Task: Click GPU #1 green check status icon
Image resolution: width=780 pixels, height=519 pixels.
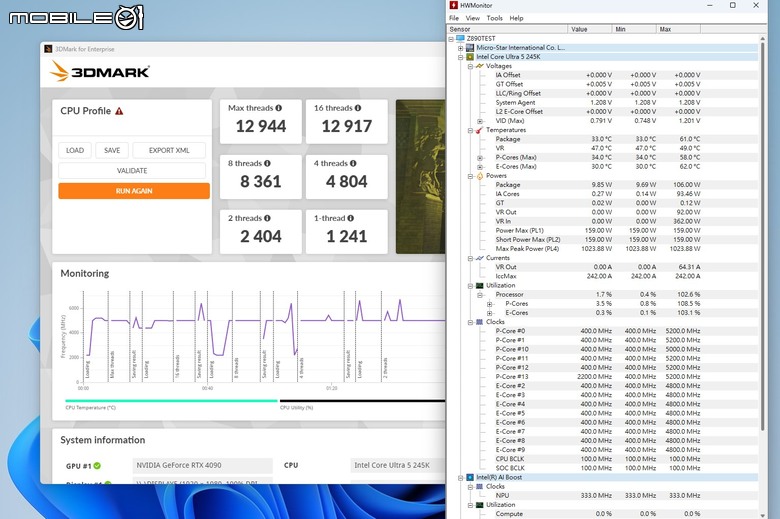Action: tap(97, 466)
